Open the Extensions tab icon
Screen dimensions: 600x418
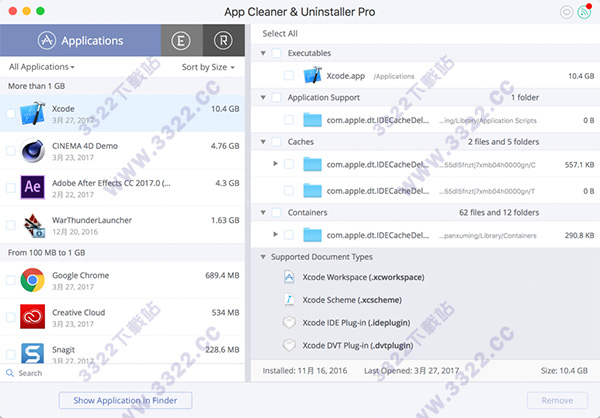click(181, 40)
